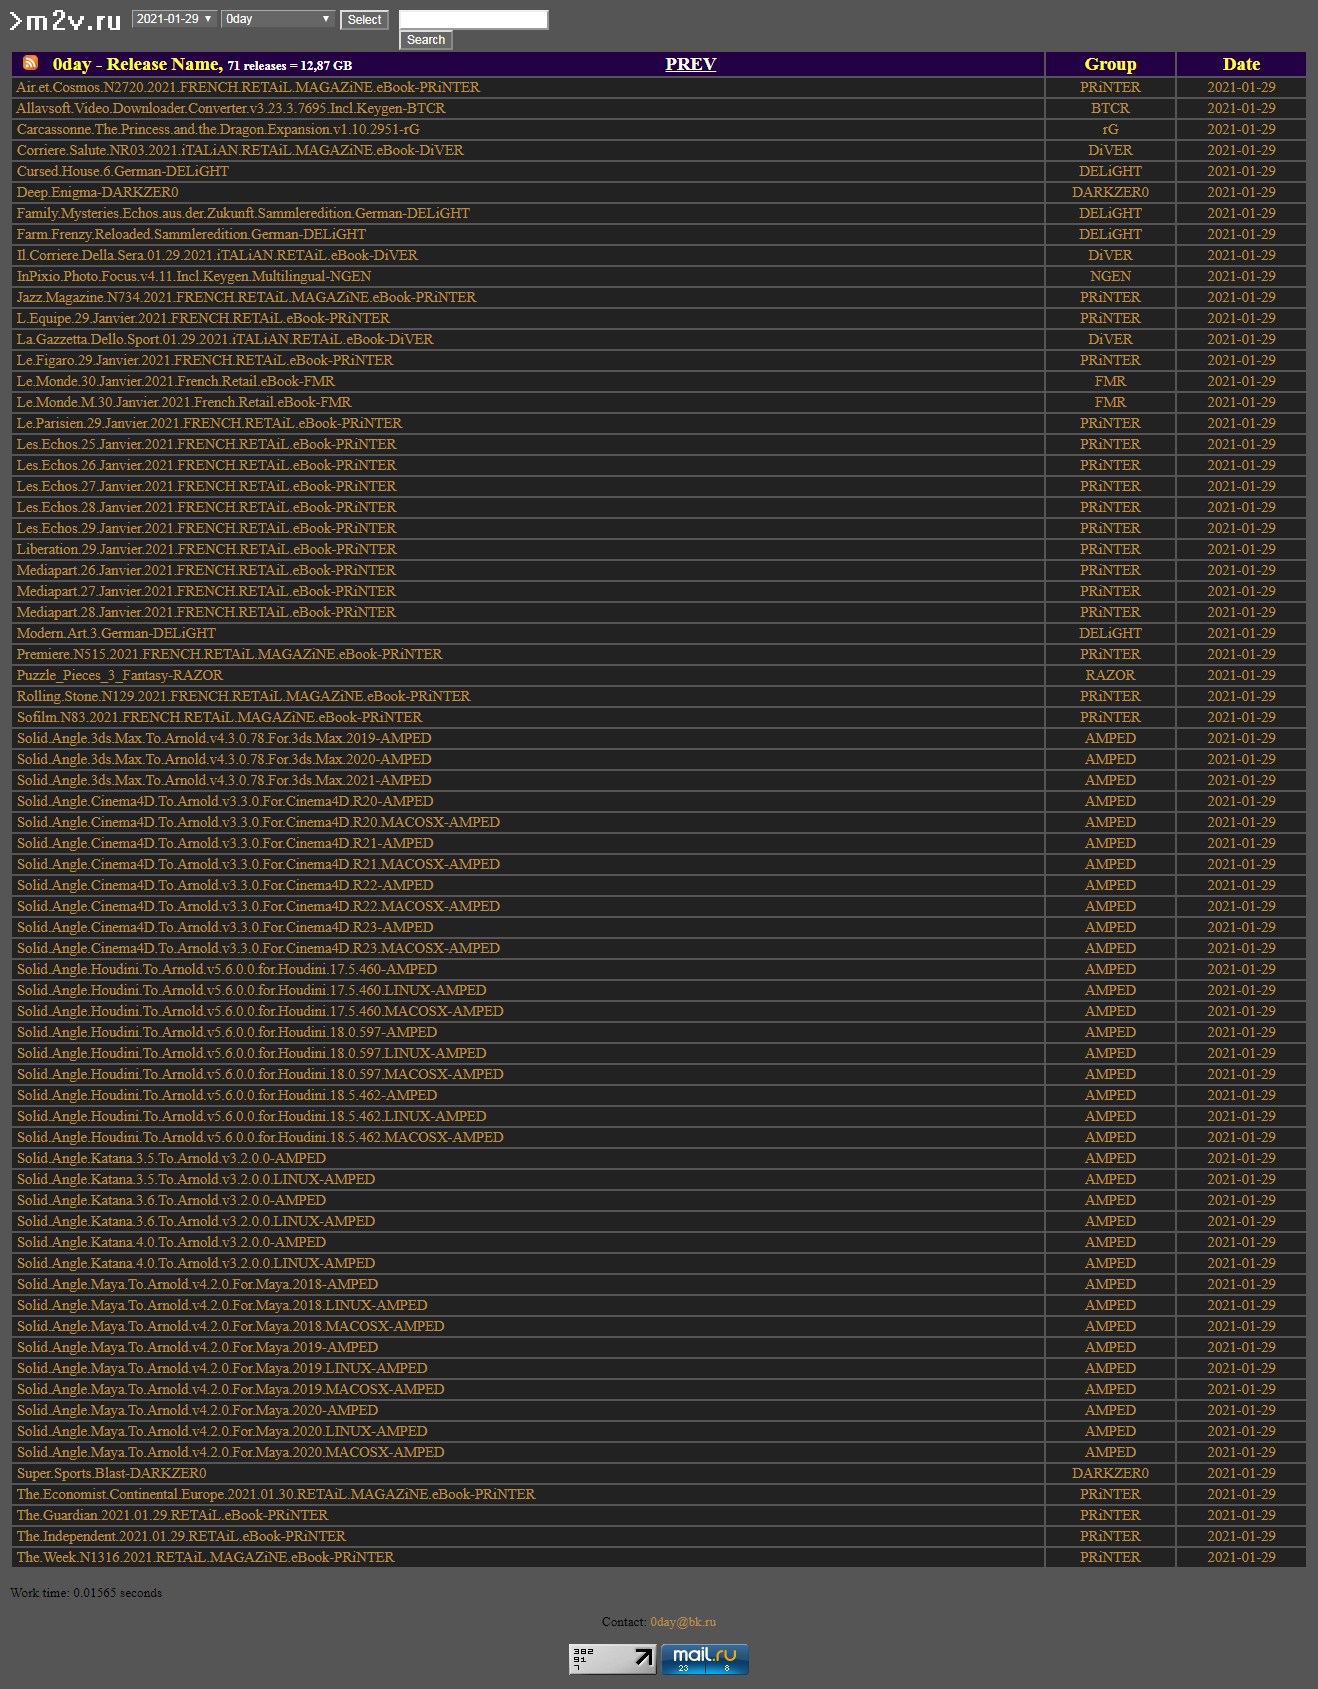This screenshot has width=1318, height=1689.
Task: Click RAZOR group cell
Action: click(x=1110, y=675)
